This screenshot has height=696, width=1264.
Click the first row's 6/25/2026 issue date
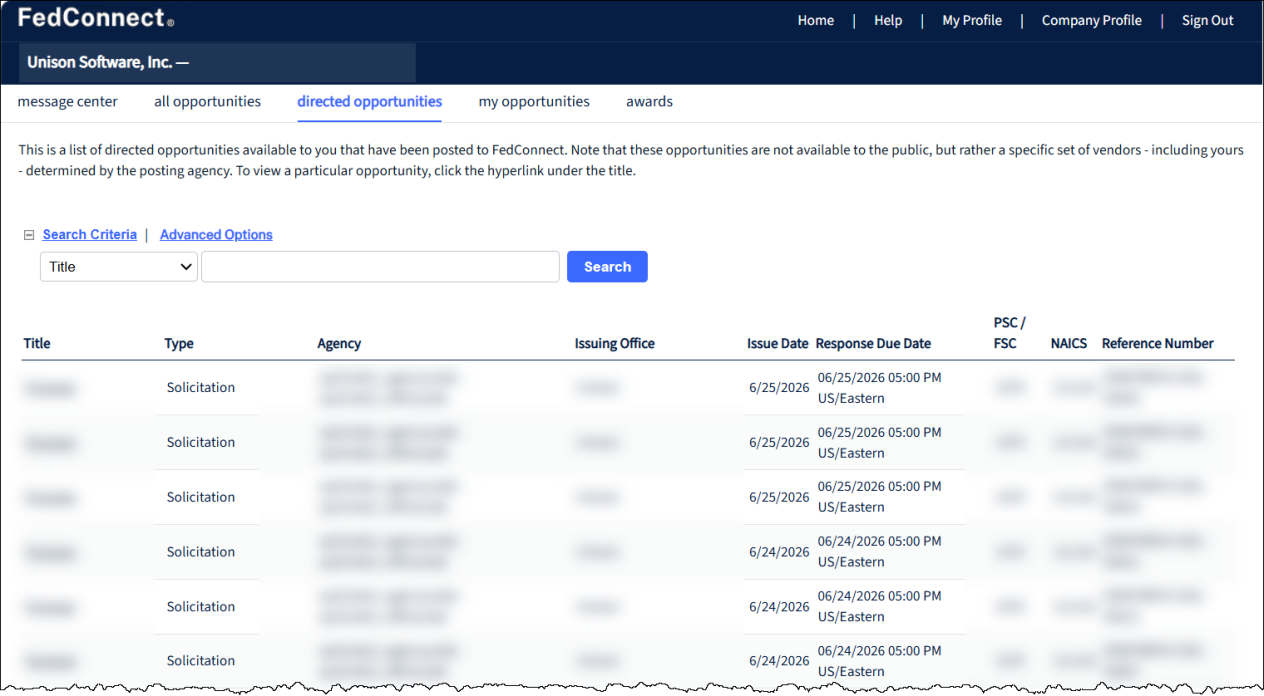(779, 388)
